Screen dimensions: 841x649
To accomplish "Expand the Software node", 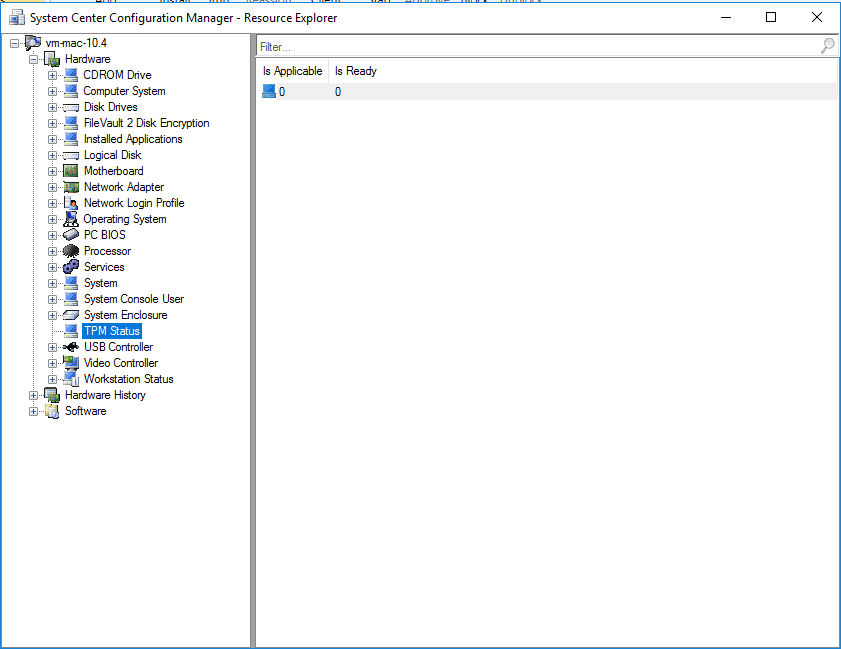I will click(x=34, y=411).
